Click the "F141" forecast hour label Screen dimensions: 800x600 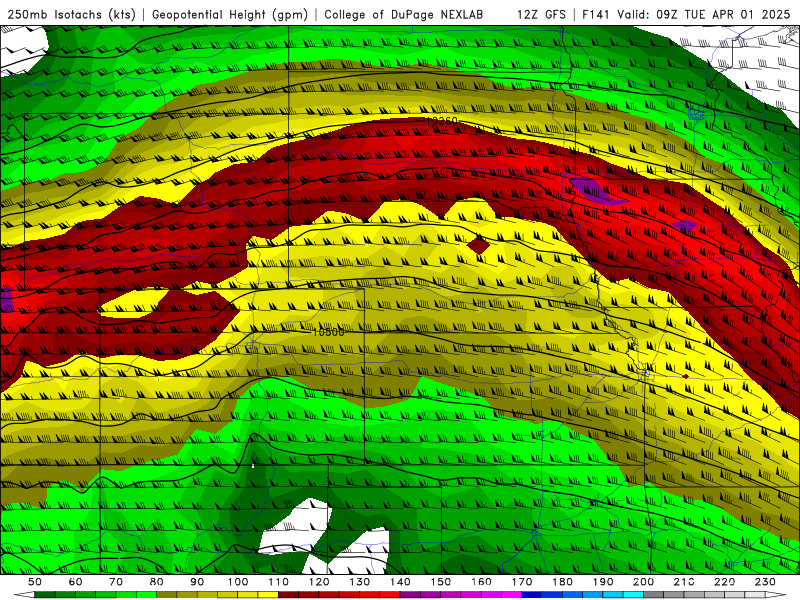pos(597,14)
